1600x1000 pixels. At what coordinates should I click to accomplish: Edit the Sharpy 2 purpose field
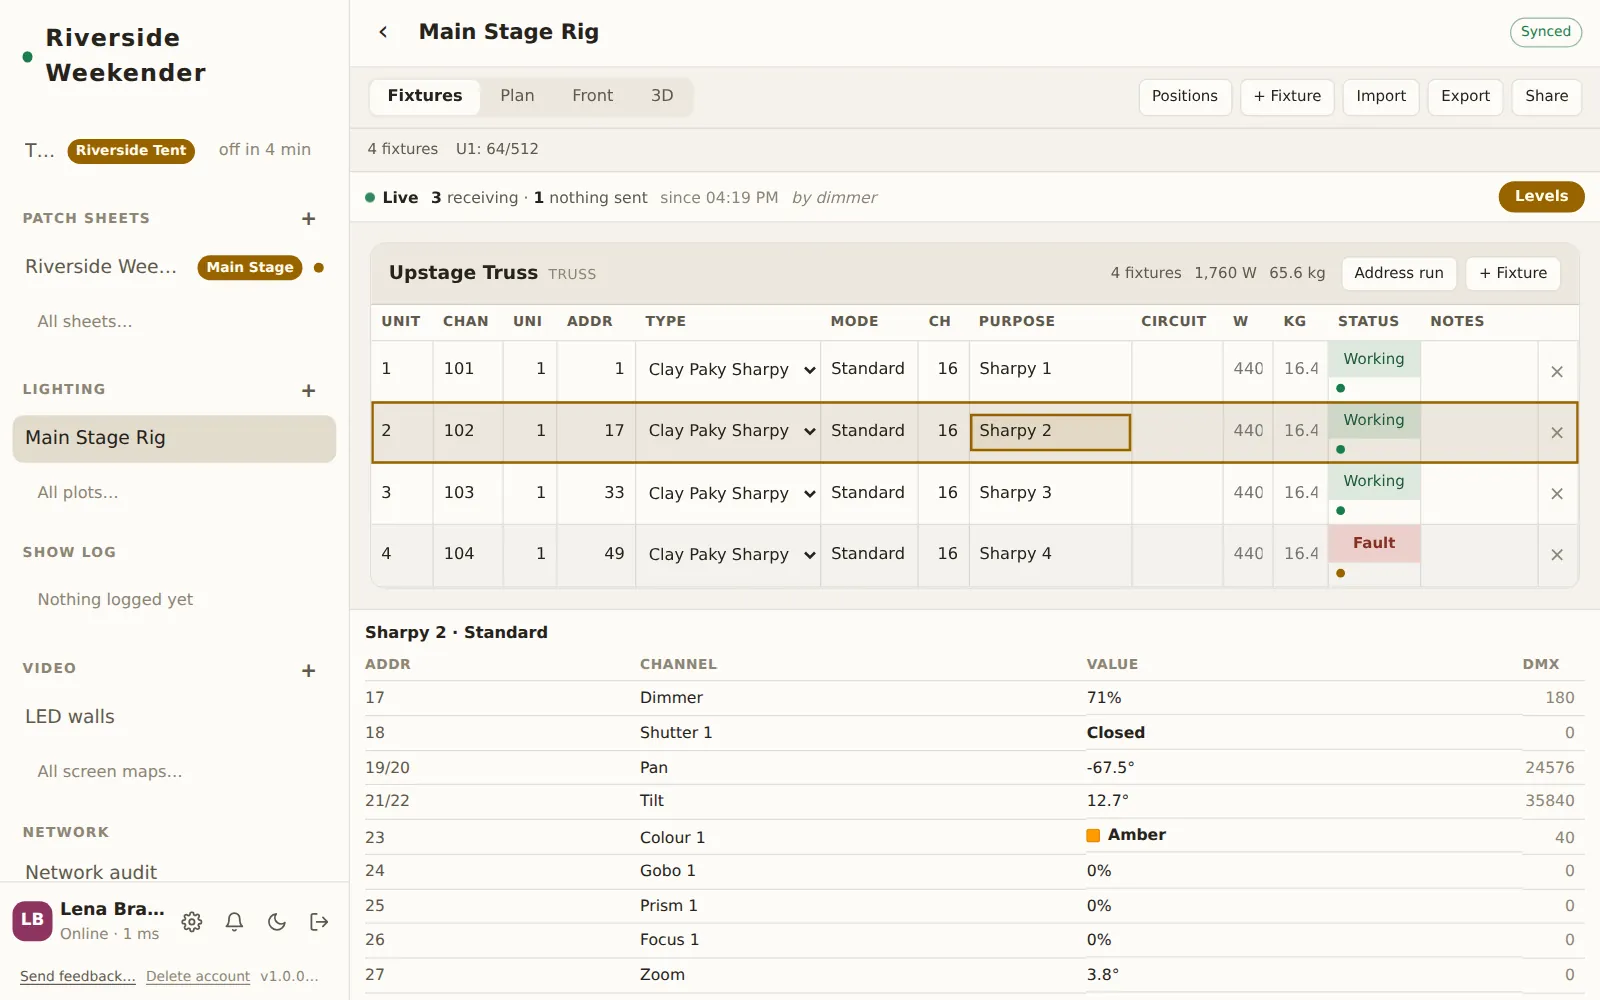point(1050,432)
